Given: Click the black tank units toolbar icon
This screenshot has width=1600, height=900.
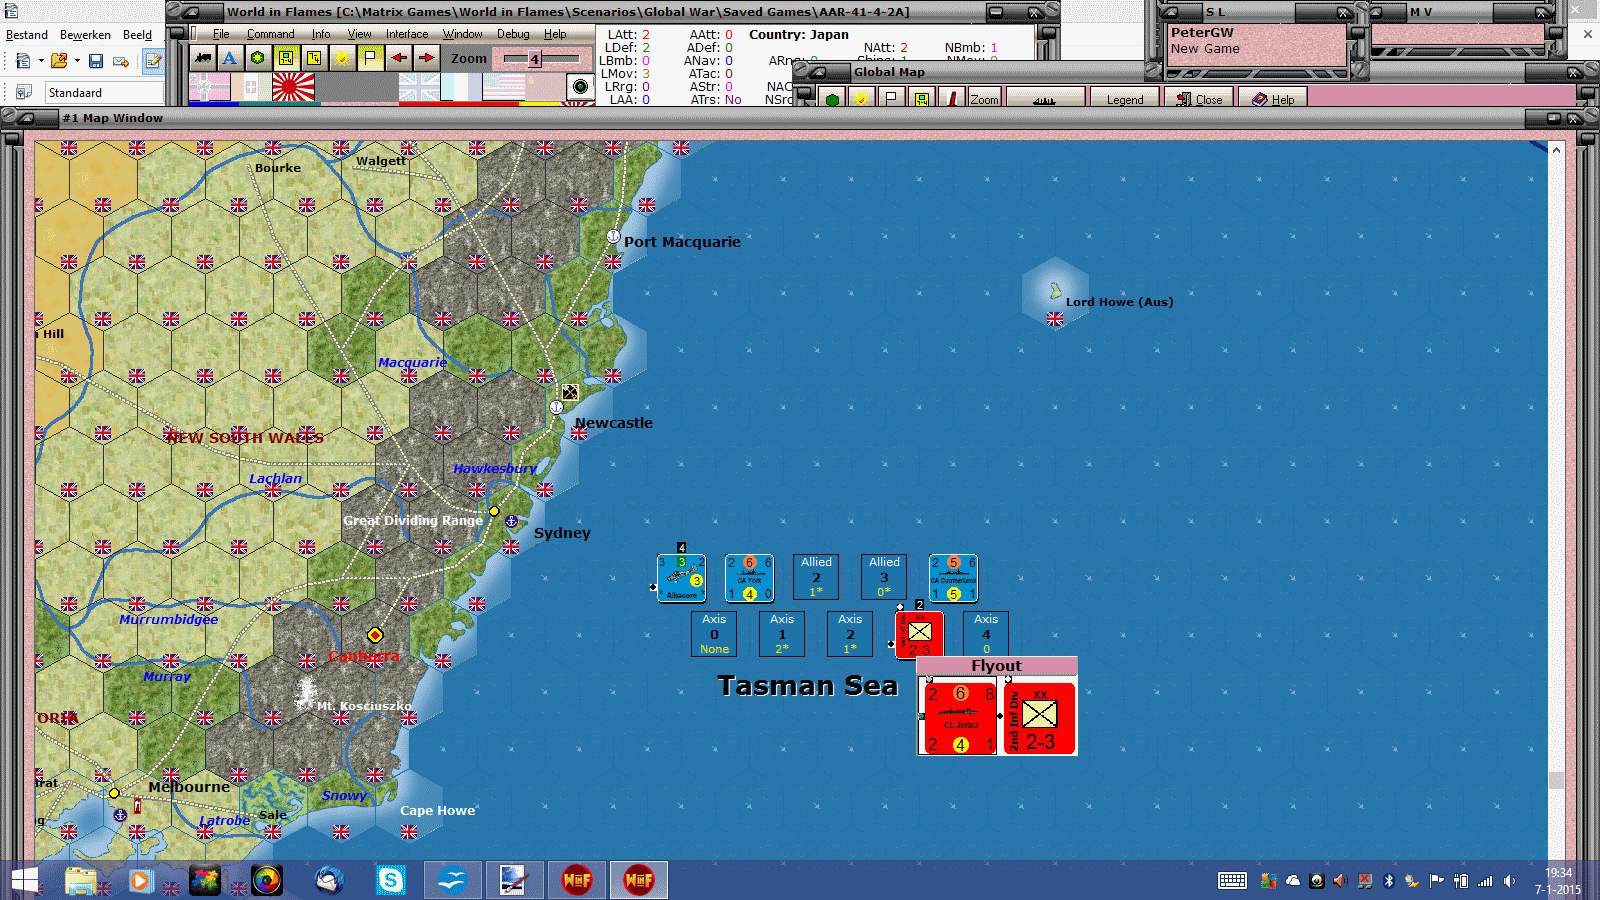Looking at the screenshot, I should point(203,58).
